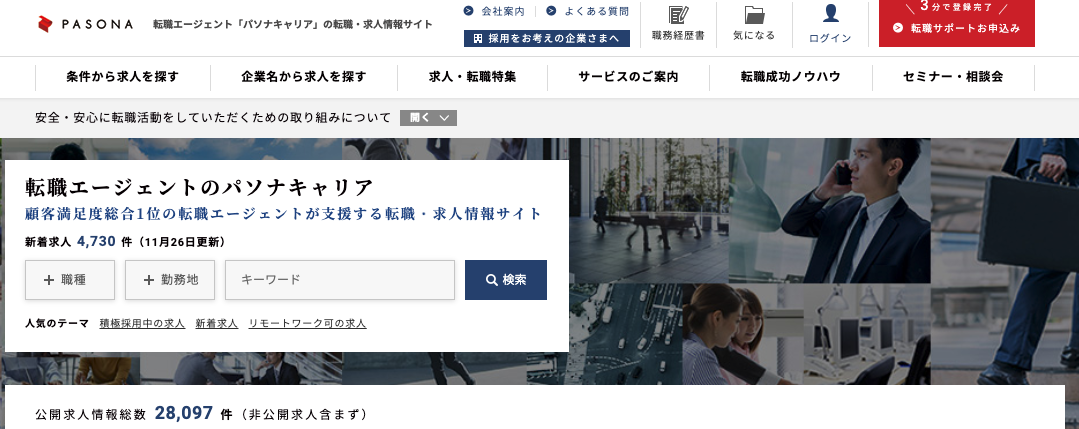Click the site tagline 転職・求人情報サイト text
The height and width of the screenshot is (429, 1079).
[292, 25]
